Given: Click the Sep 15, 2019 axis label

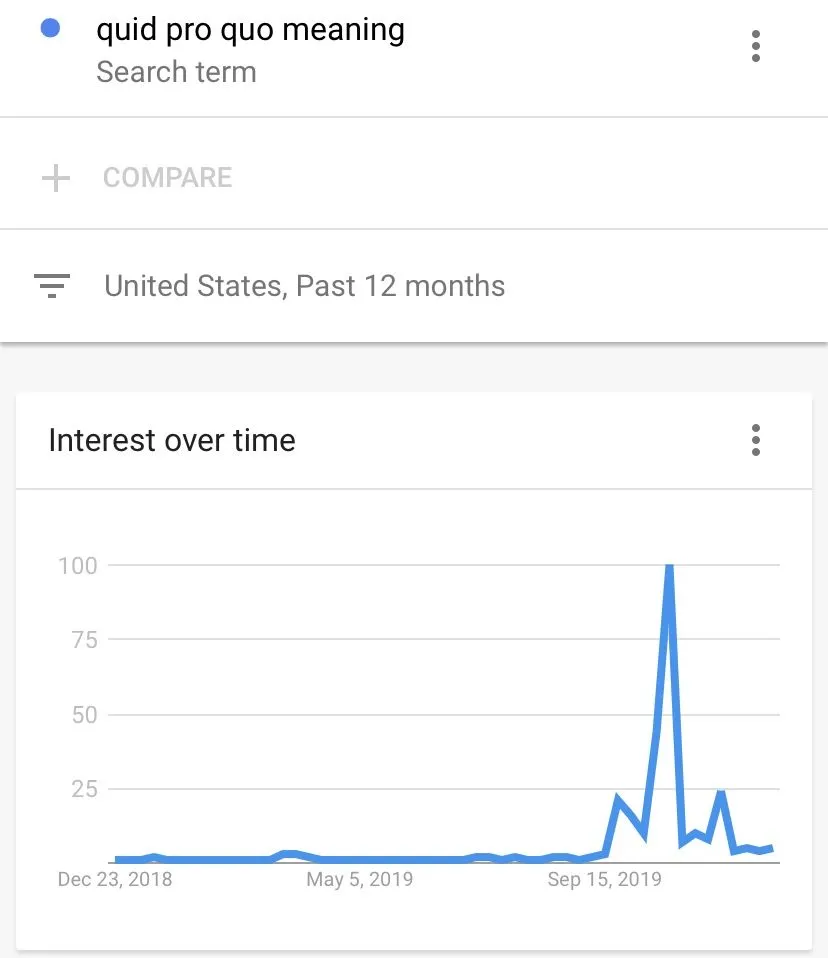Looking at the screenshot, I should 605,880.
